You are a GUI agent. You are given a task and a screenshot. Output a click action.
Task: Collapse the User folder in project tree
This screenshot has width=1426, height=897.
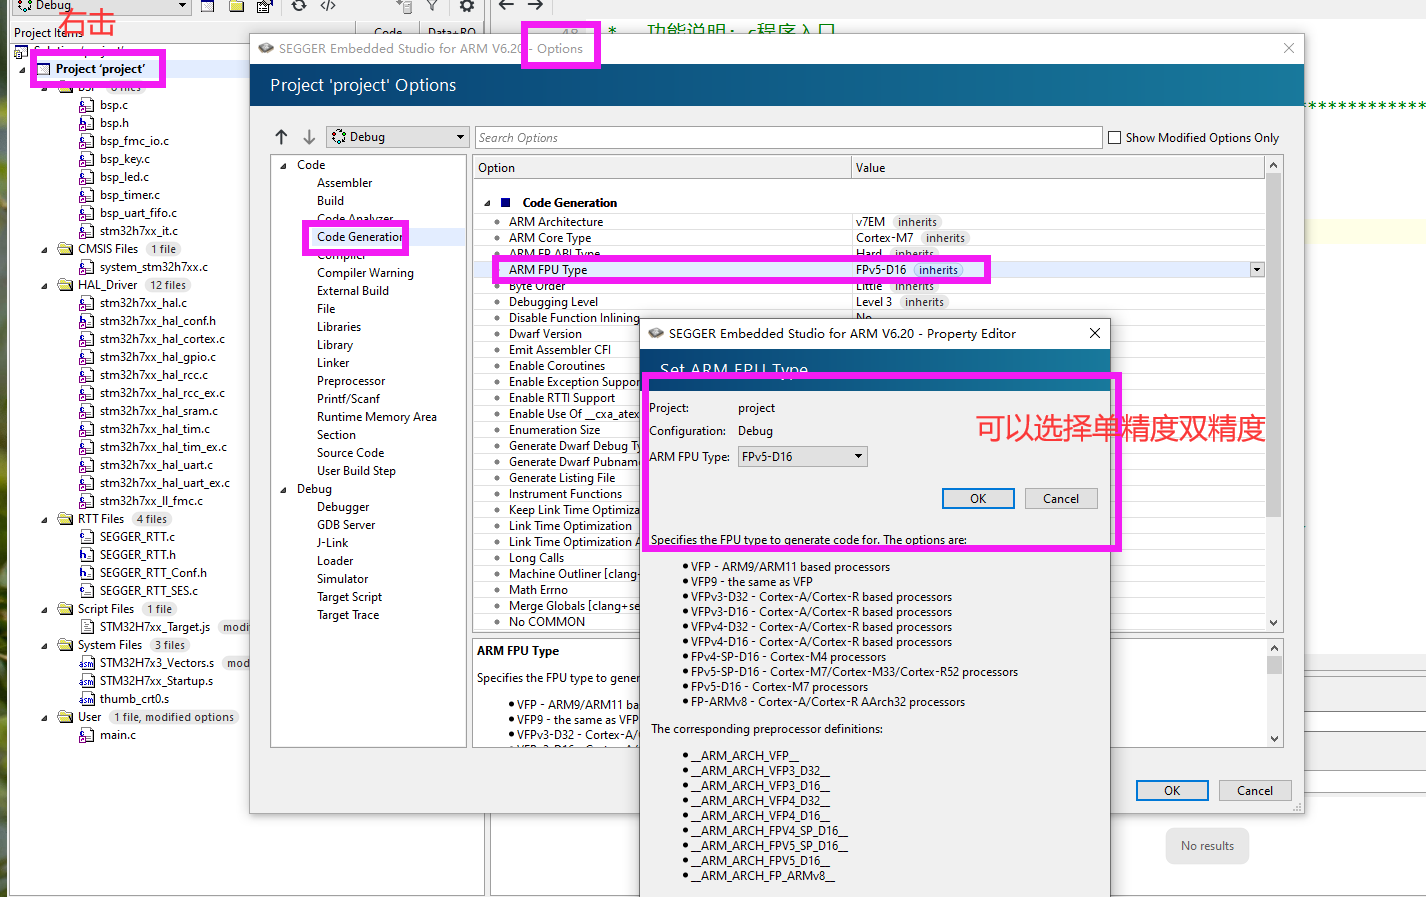[x=44, y=718]
